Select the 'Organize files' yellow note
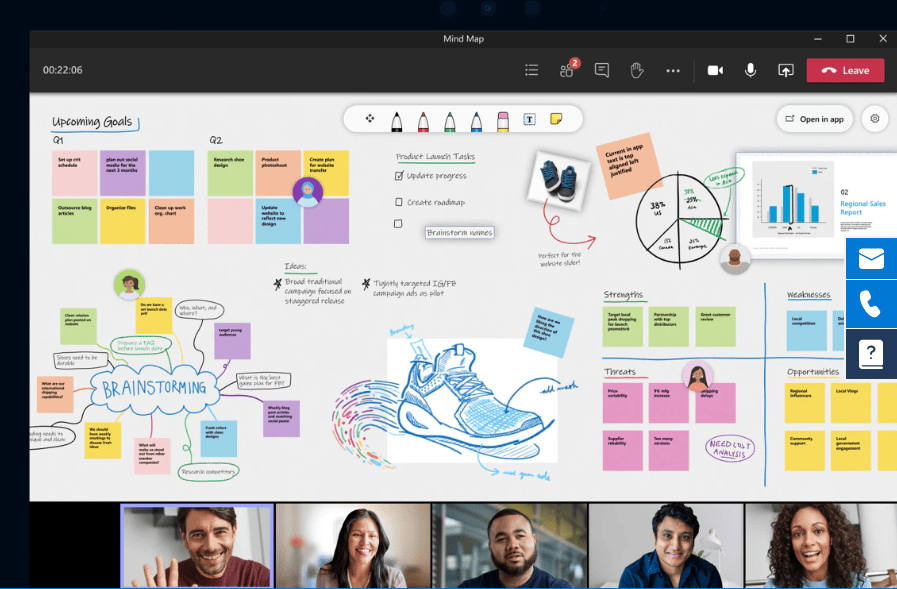The width and height of the screenshot is (897, 589). [x=122, y=221]
